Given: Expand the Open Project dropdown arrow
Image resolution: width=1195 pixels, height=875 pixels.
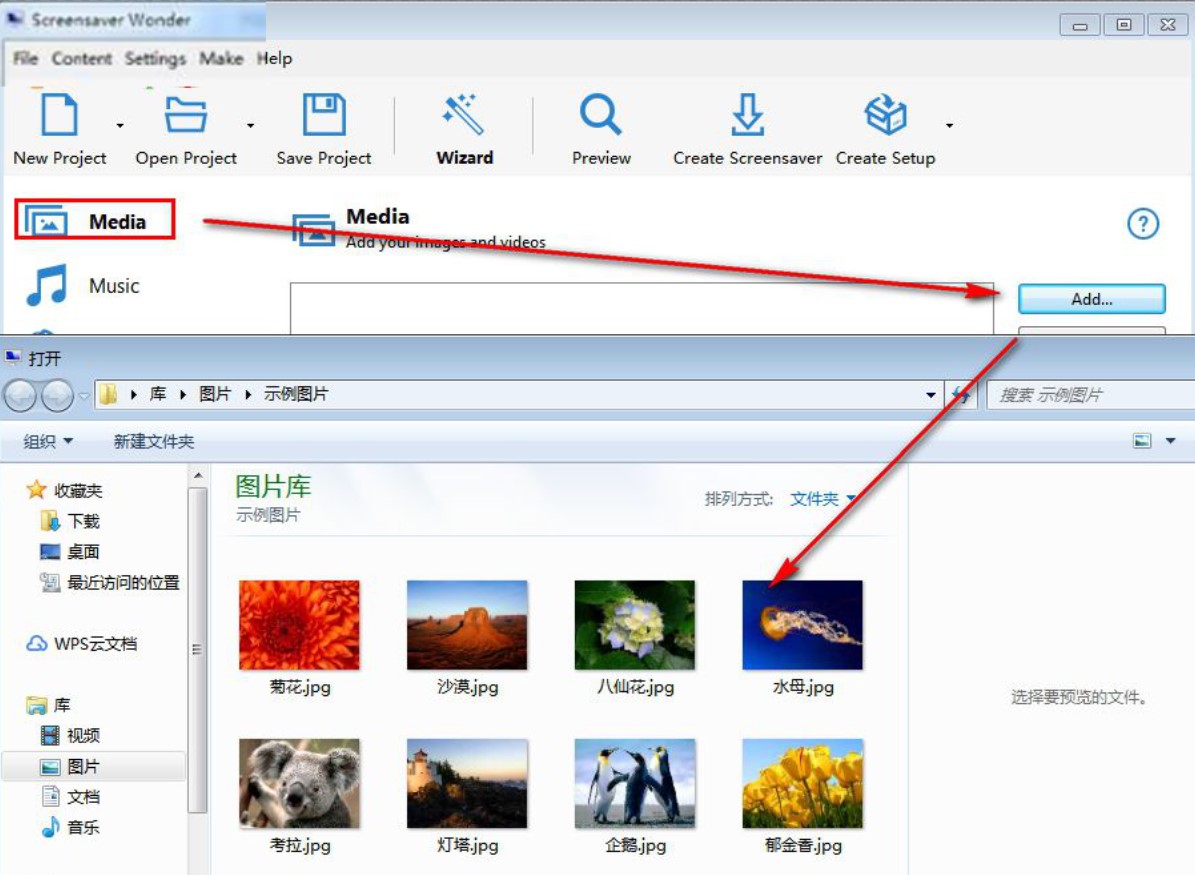Looking at the screenshot, I should point(250,125).
